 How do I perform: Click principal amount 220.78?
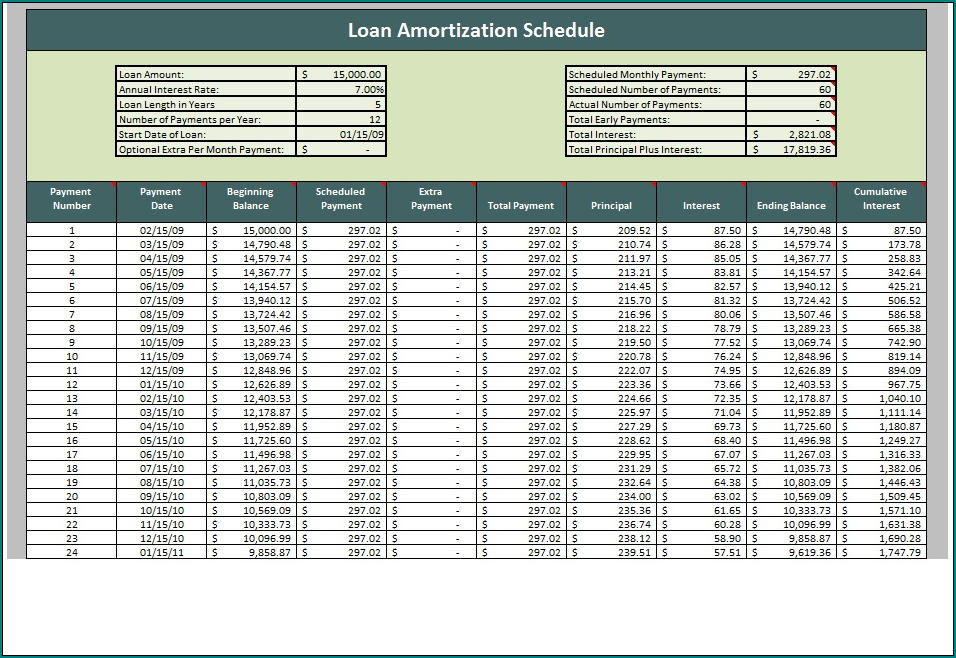(612, 357)
